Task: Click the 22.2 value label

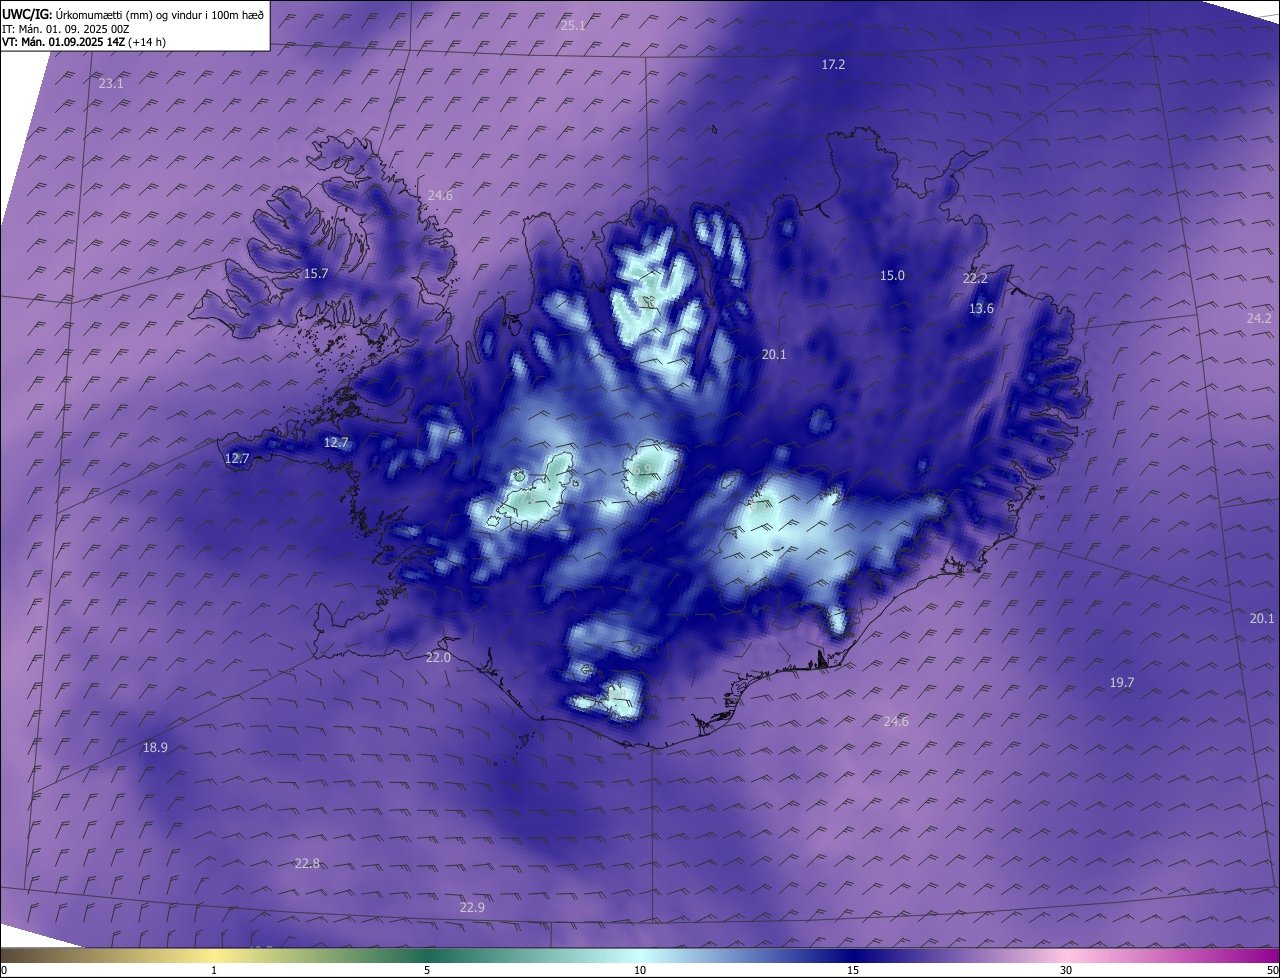Action: coord(975,278)
